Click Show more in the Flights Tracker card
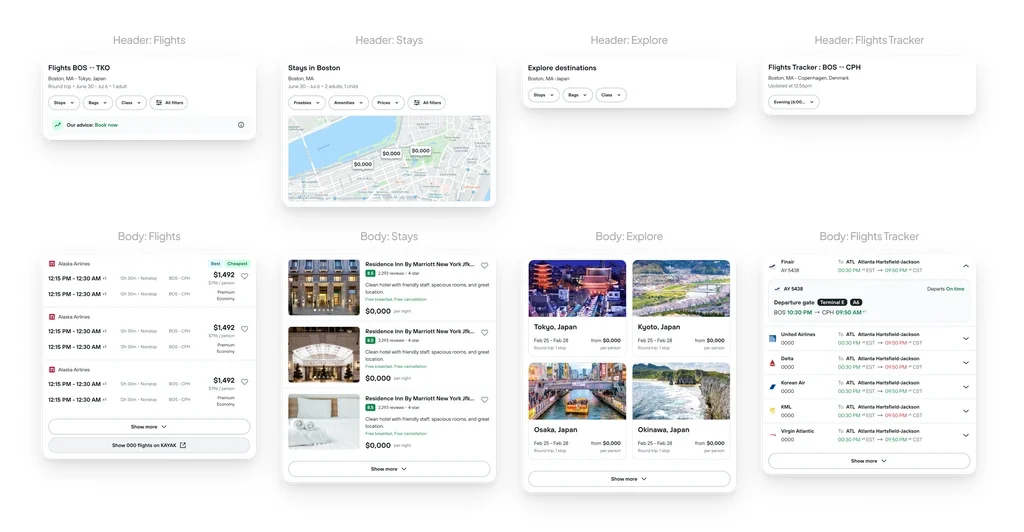 pos(869,461)
